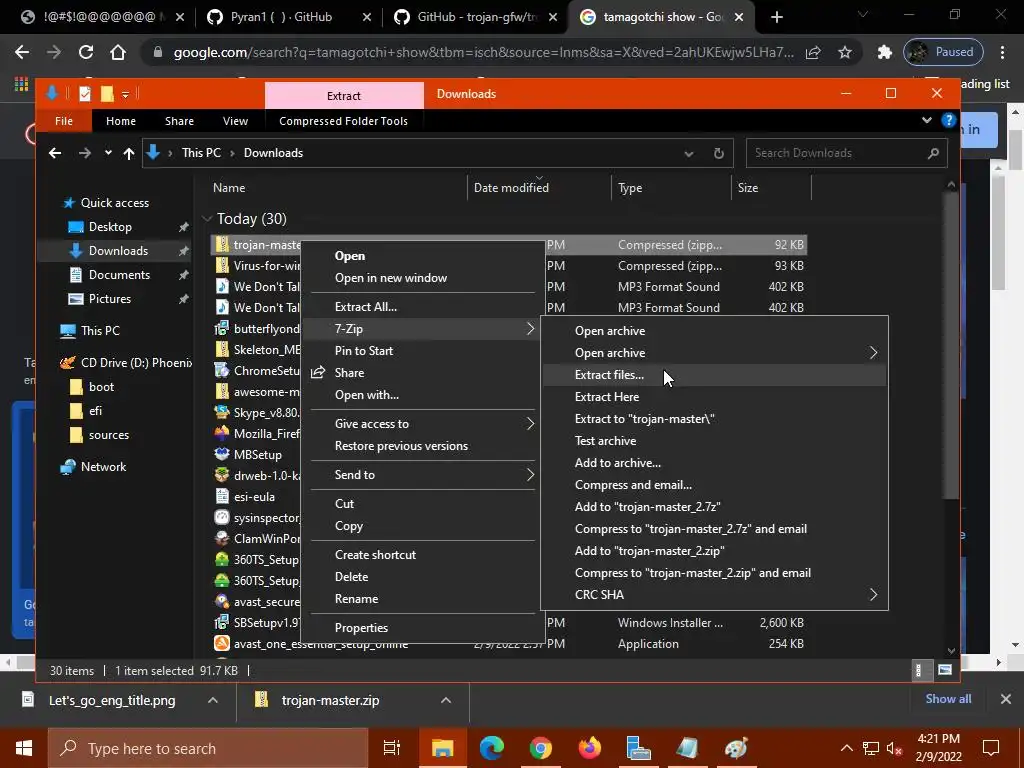Bookmark this page star icon

click(845, 52)
